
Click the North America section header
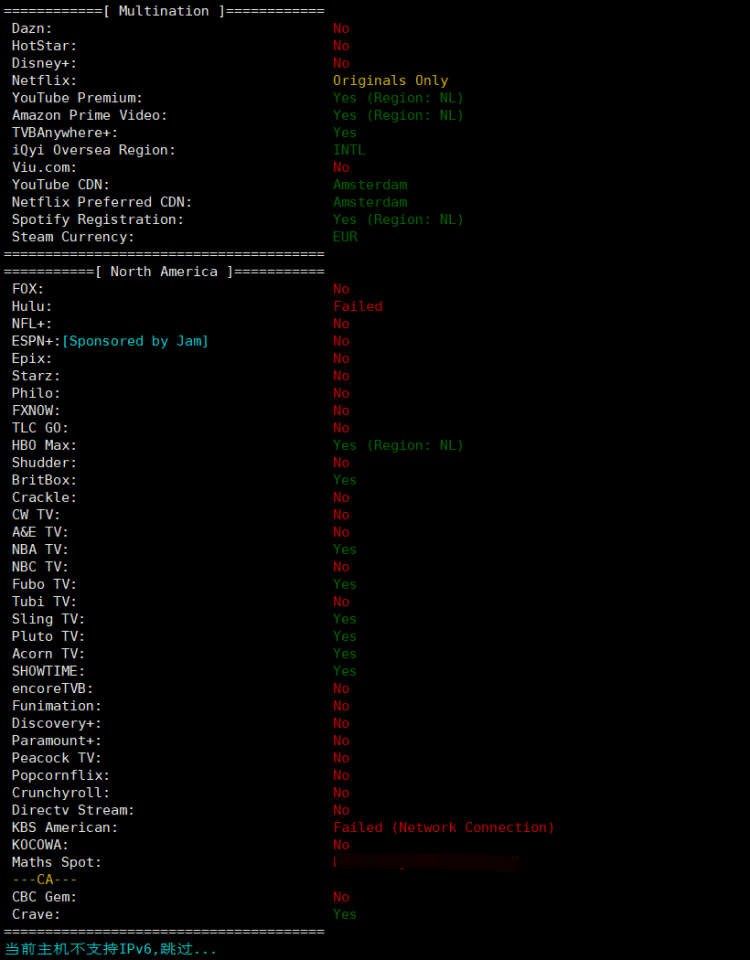tap(164, 272)
